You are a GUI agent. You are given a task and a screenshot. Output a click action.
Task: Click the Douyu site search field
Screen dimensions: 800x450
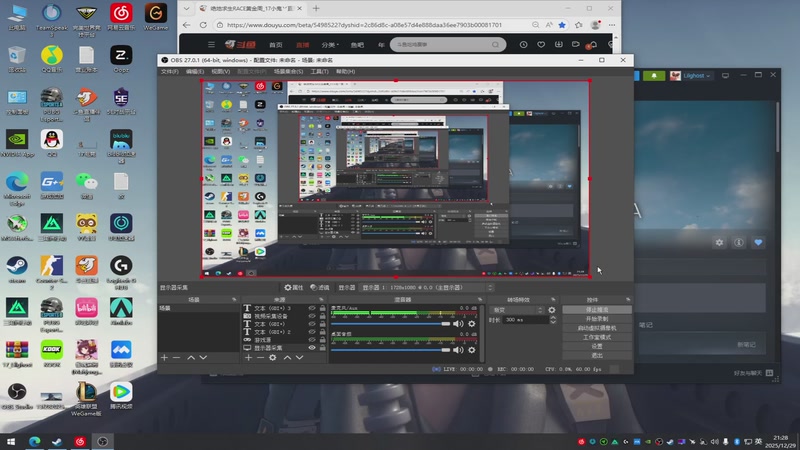click(x=448, y=44)
